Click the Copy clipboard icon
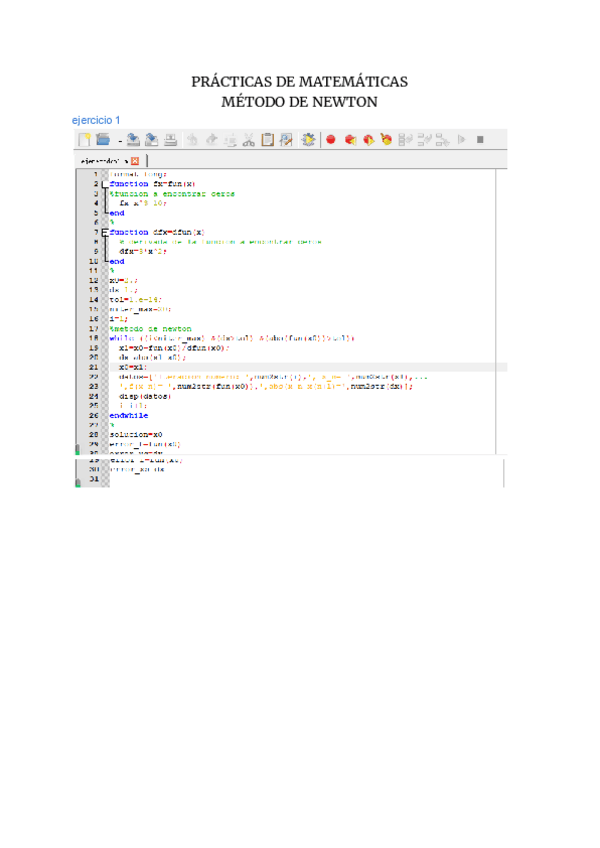The height and width of the screenshot is (848, 600). (267, 140)
